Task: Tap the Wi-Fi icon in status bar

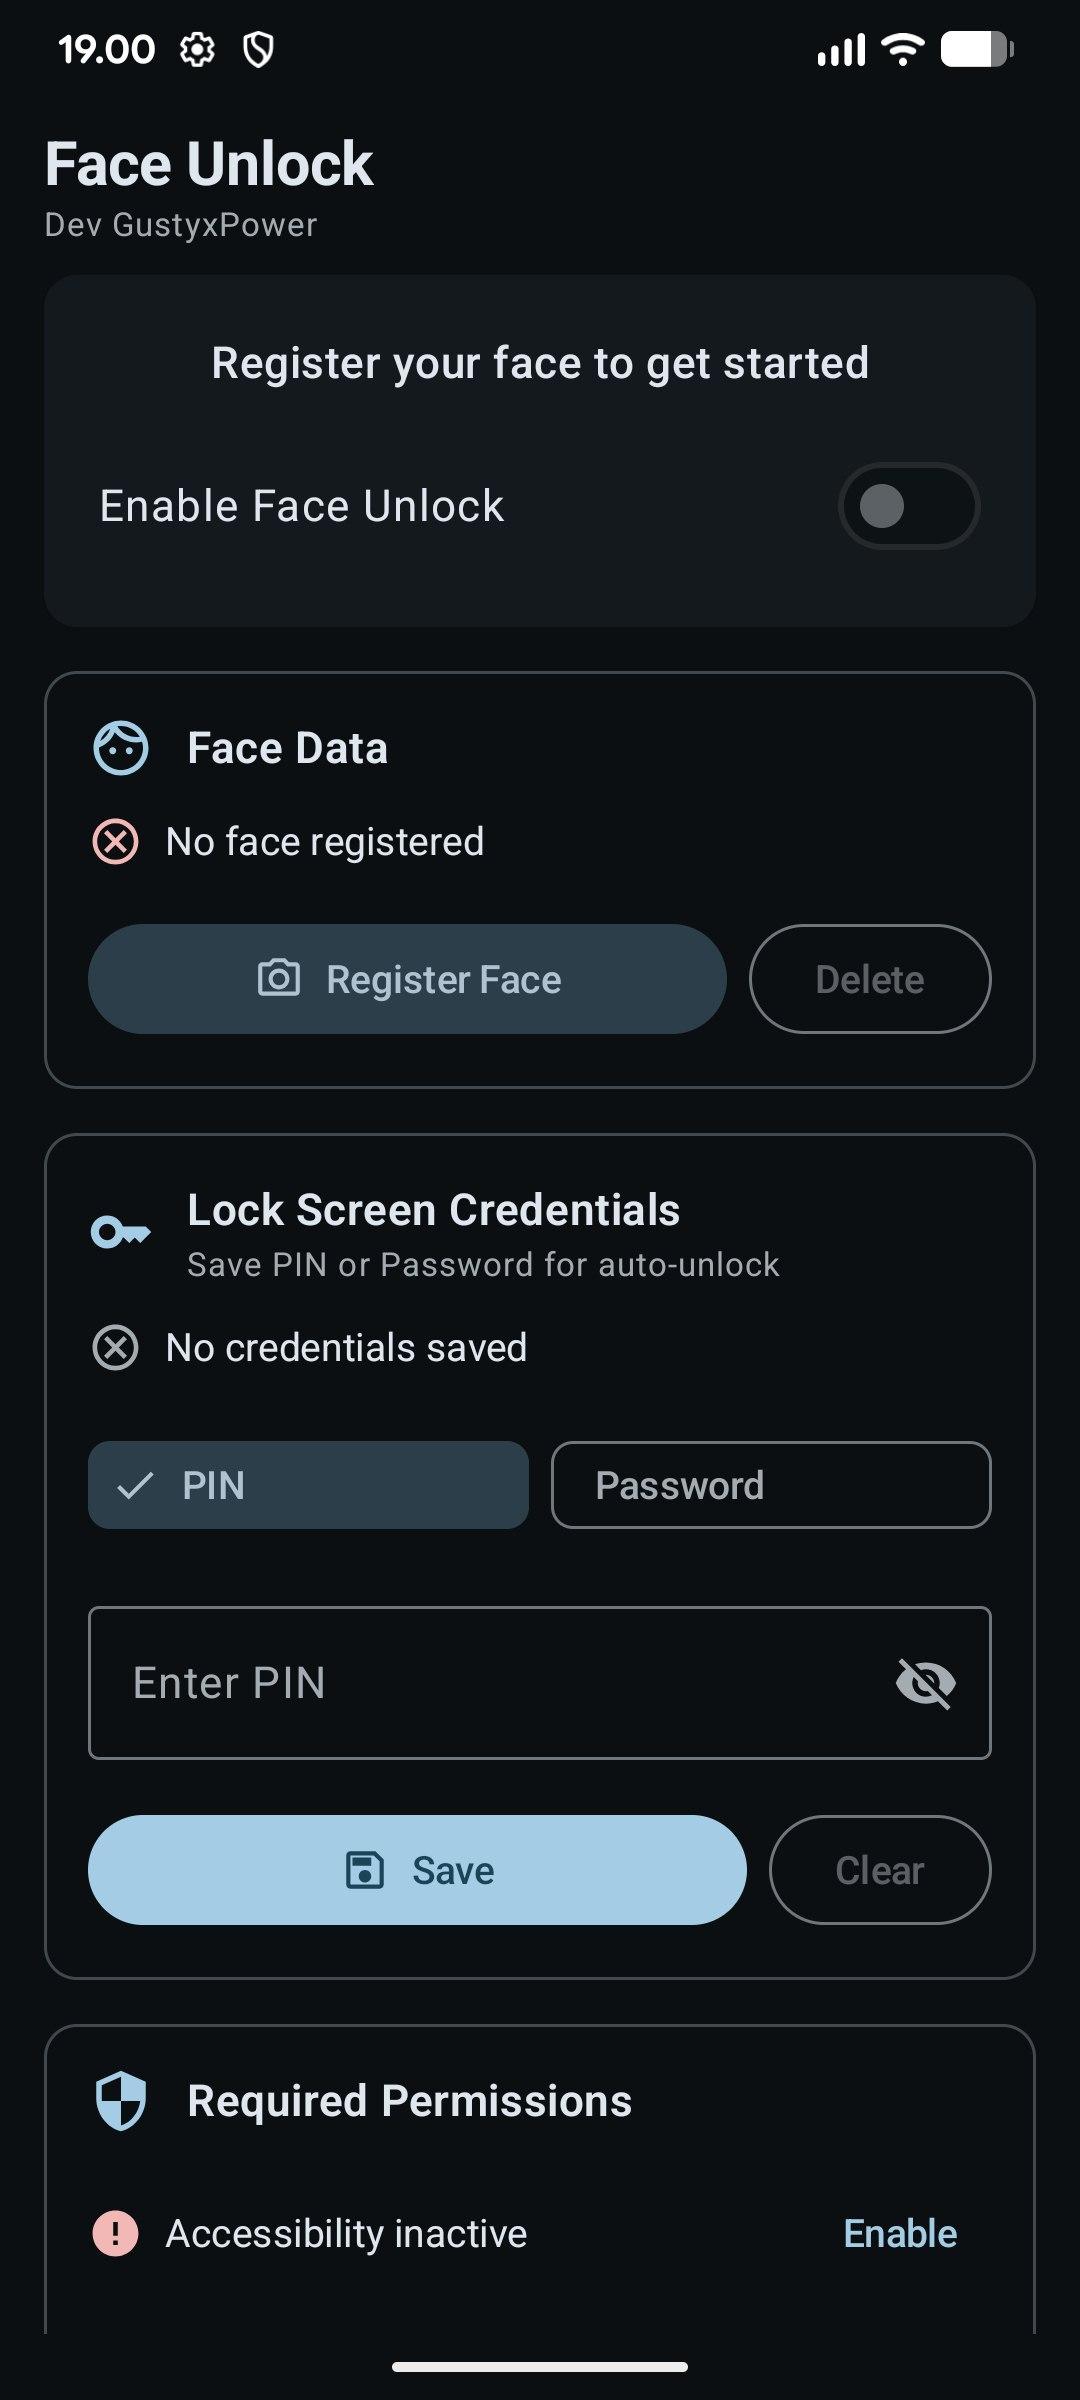Action: [x=902, y=49]
